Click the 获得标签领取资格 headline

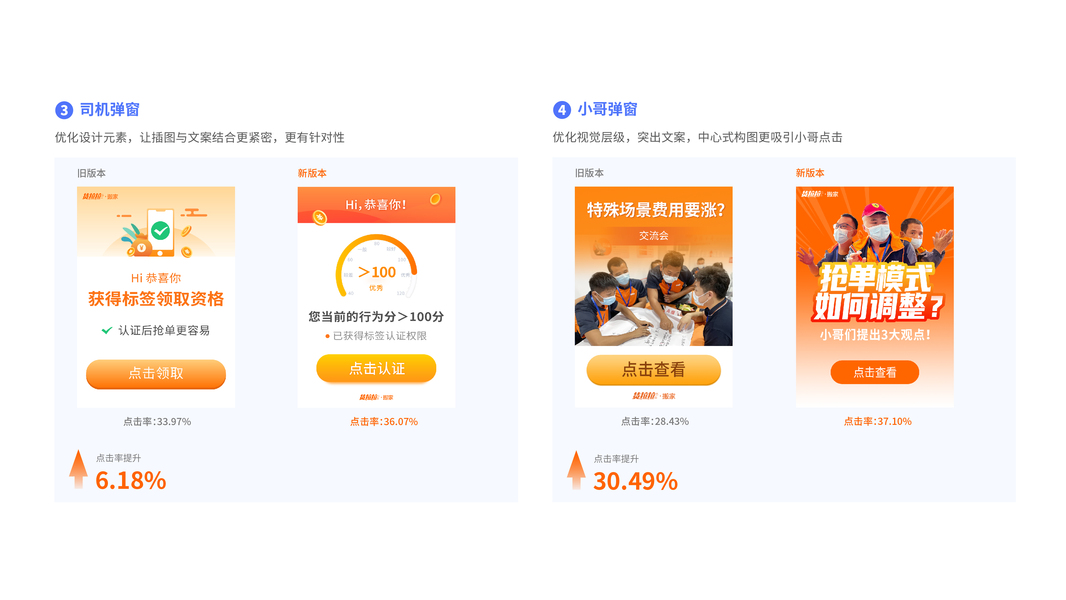point(156,299)
